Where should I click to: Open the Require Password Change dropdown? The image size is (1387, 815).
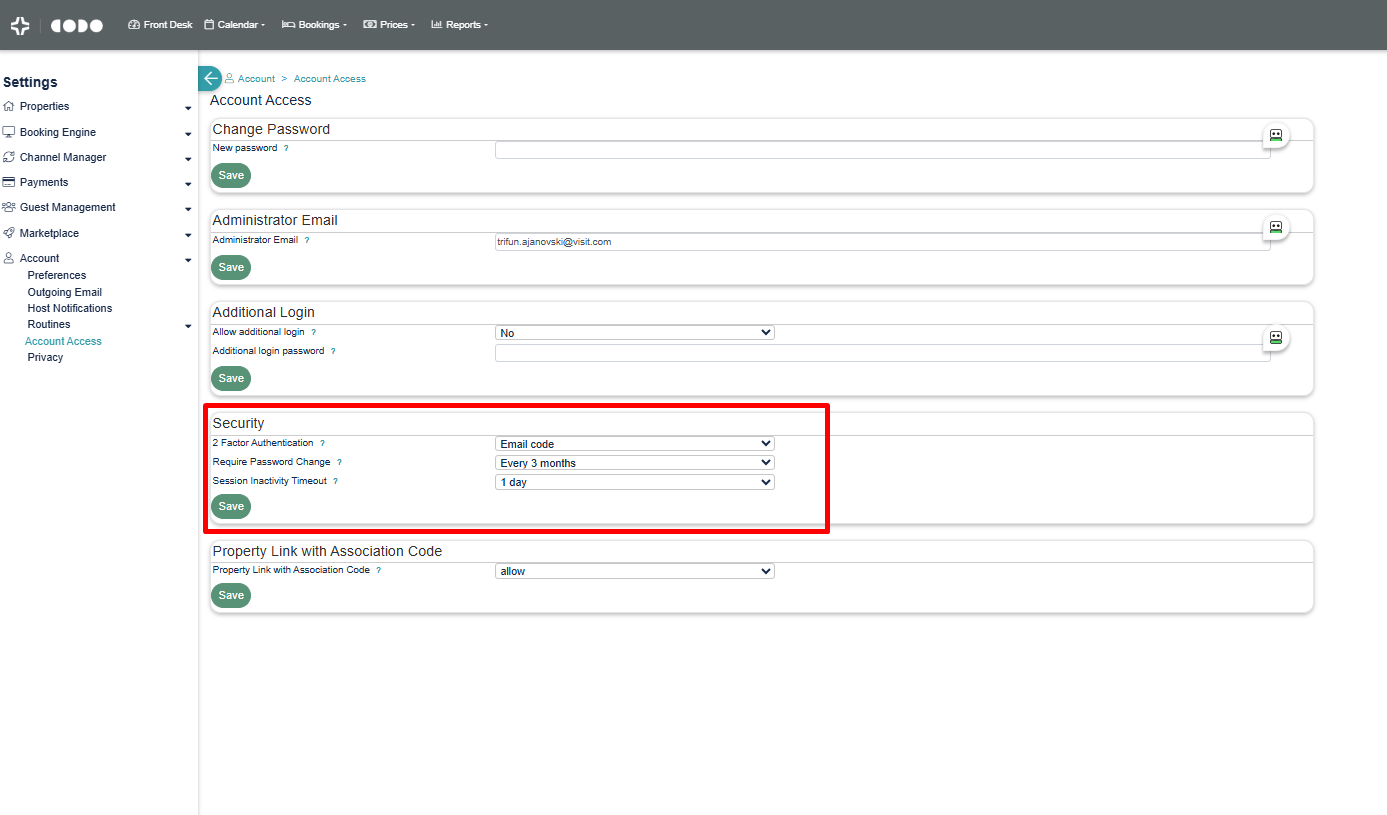(635, 463)
